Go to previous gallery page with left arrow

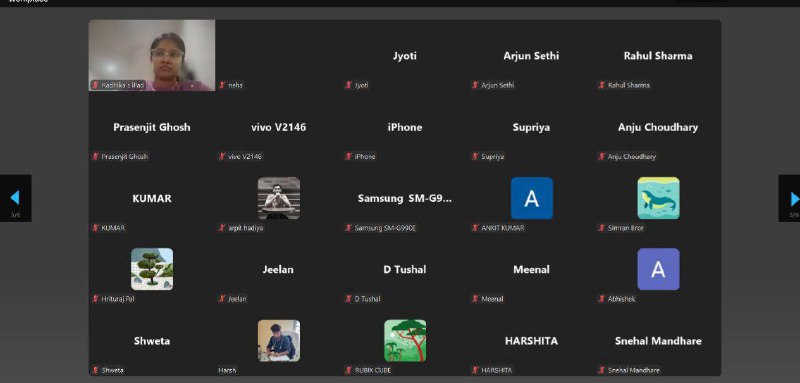(x=15, y=198)
